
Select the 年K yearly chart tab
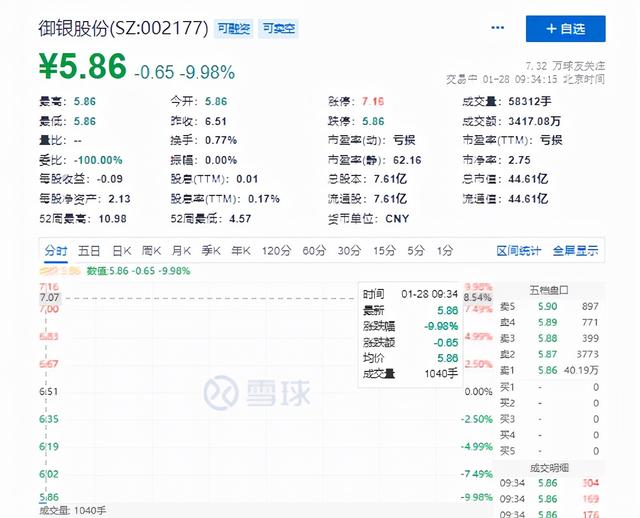(241, 251)
